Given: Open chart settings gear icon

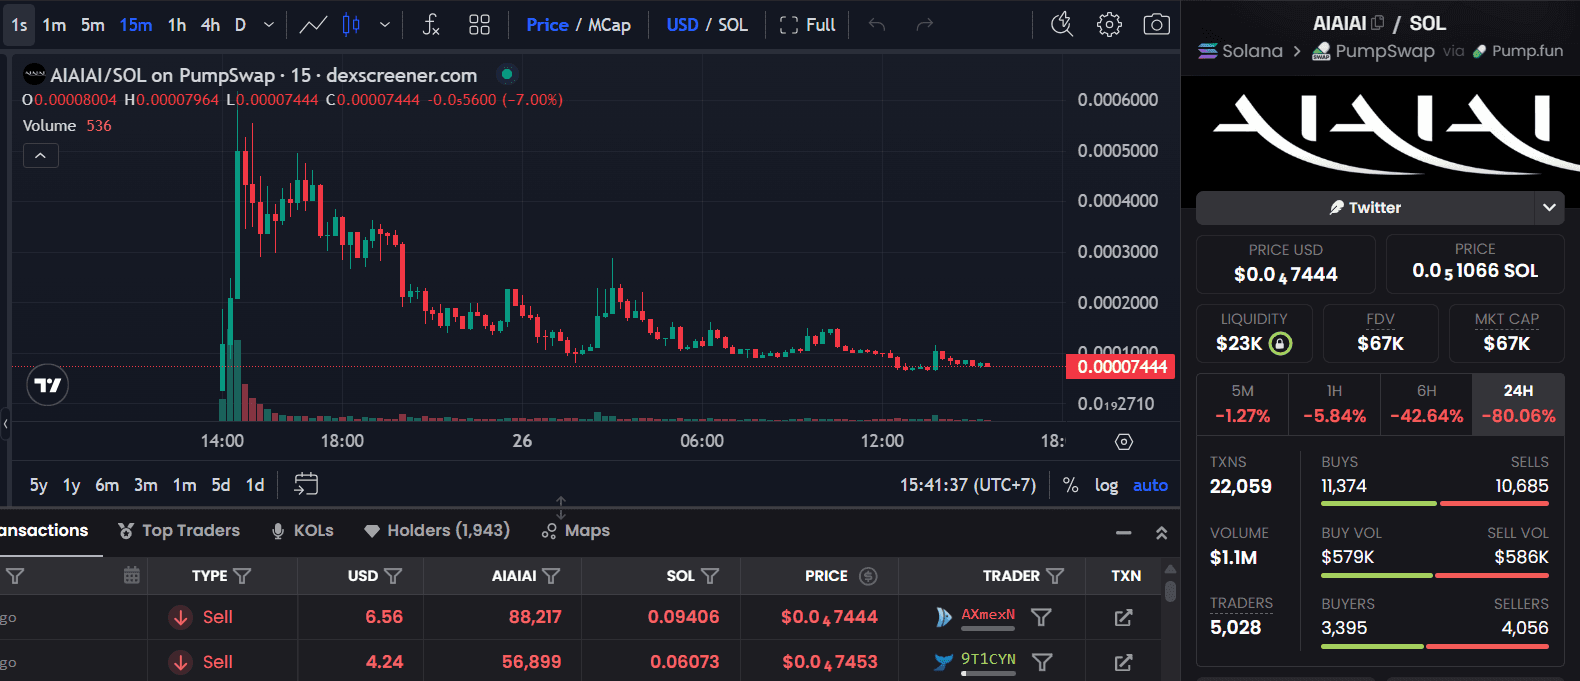Looking at the screenshot, I should coord(1109,25).
